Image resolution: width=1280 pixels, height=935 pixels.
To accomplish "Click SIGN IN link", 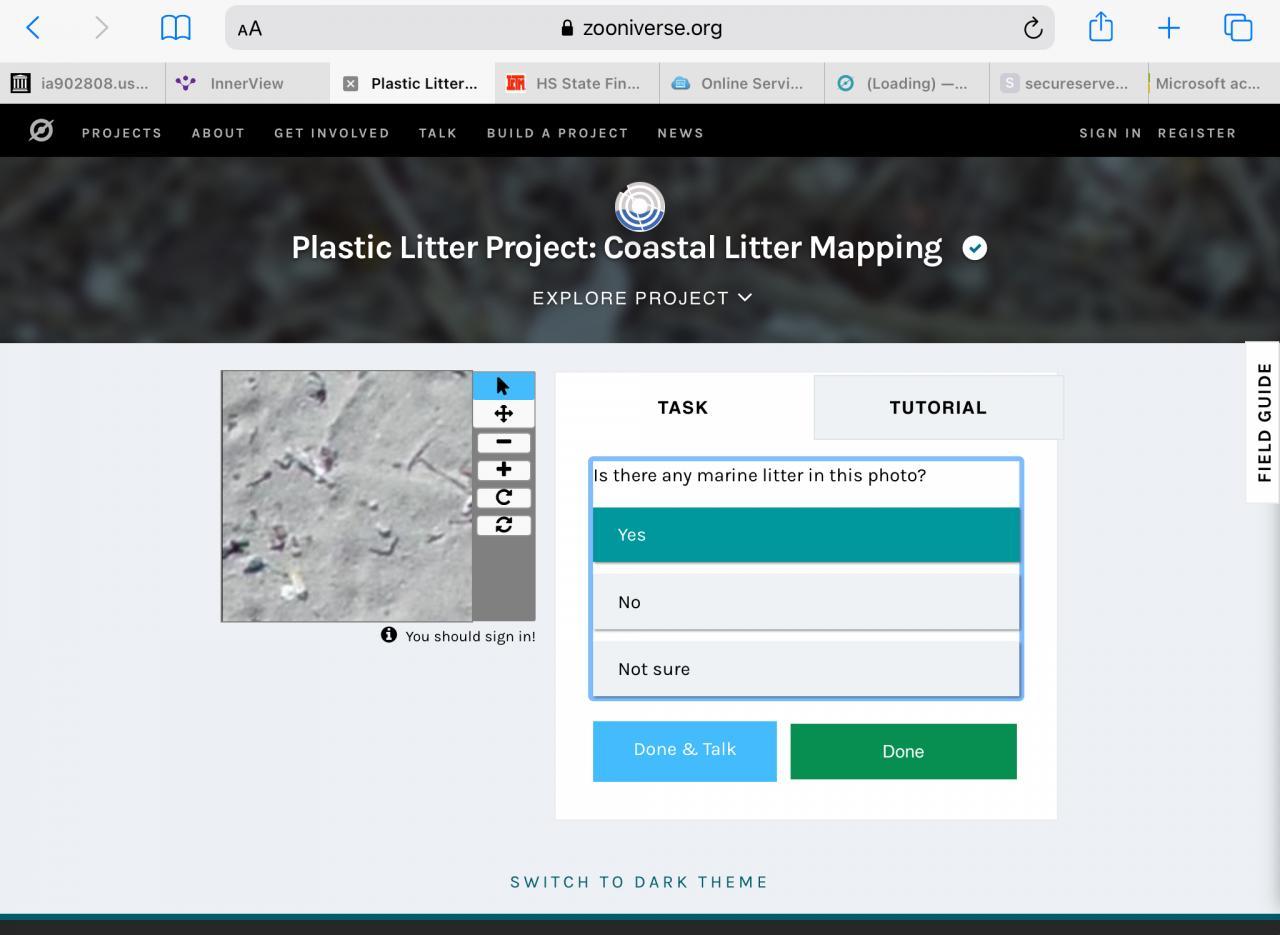I will (x=1110, y=133).
